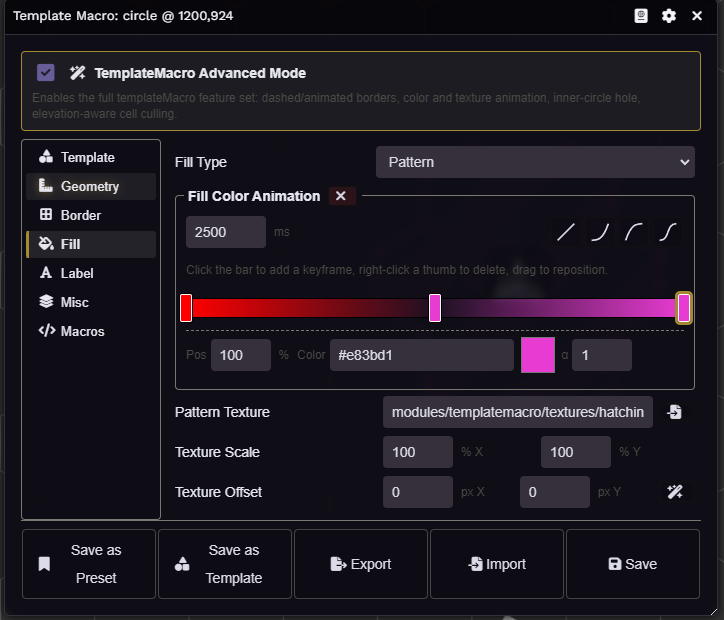Viewport: 724px width, 620px height.
Task: Switch to the Geometry tab
Action: click(91, 187)
